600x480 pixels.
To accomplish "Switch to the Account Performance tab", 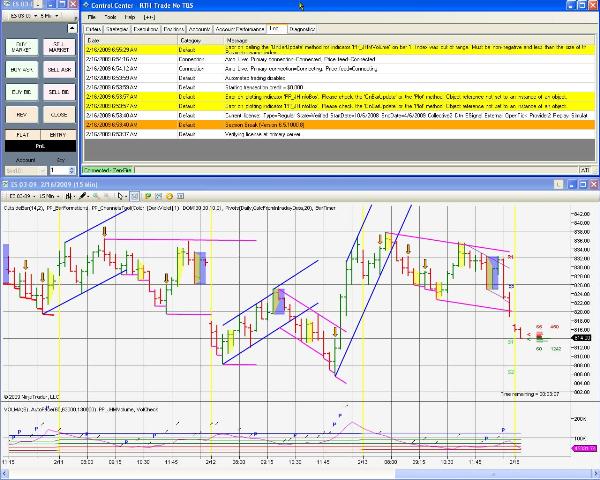I will click(240, 29).
